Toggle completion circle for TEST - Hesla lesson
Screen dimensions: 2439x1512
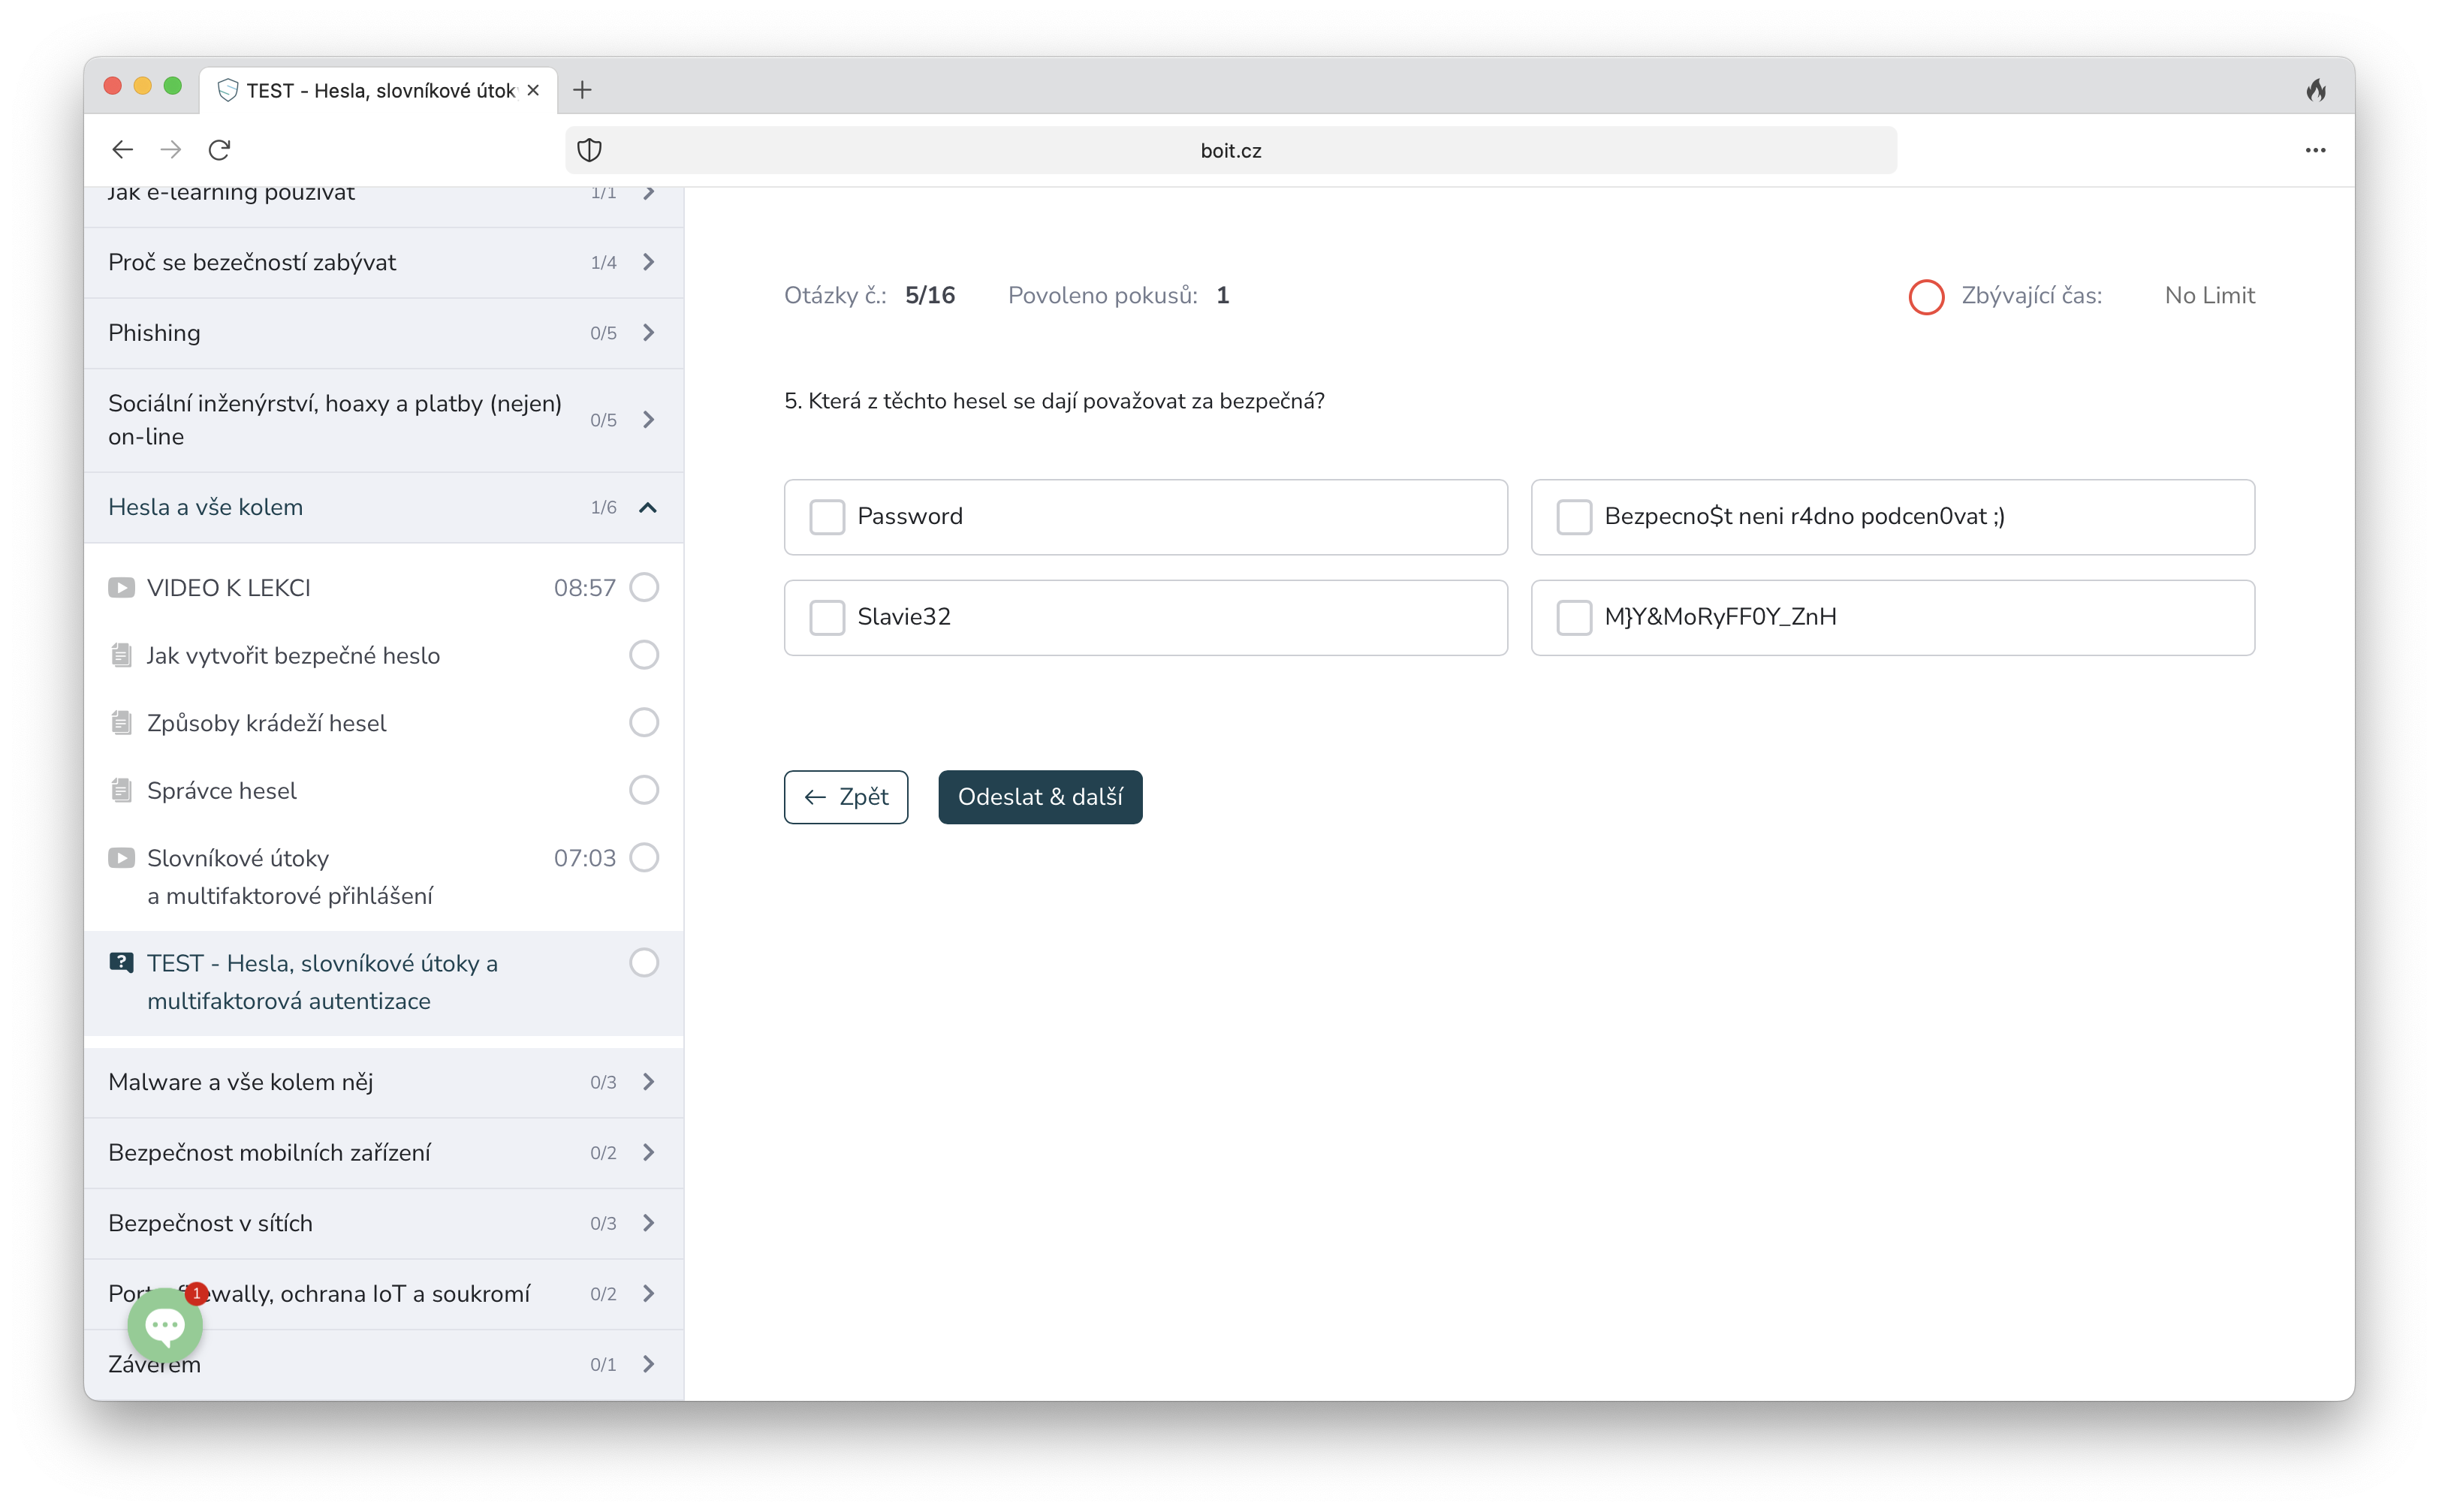click(644, 963)
